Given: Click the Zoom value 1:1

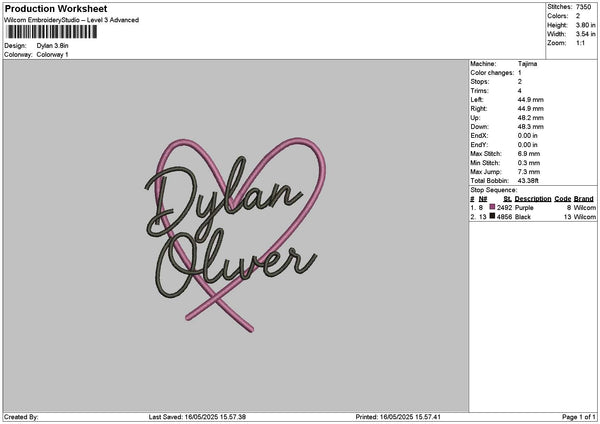Looking at the screenshot, I should click(580, 43).
